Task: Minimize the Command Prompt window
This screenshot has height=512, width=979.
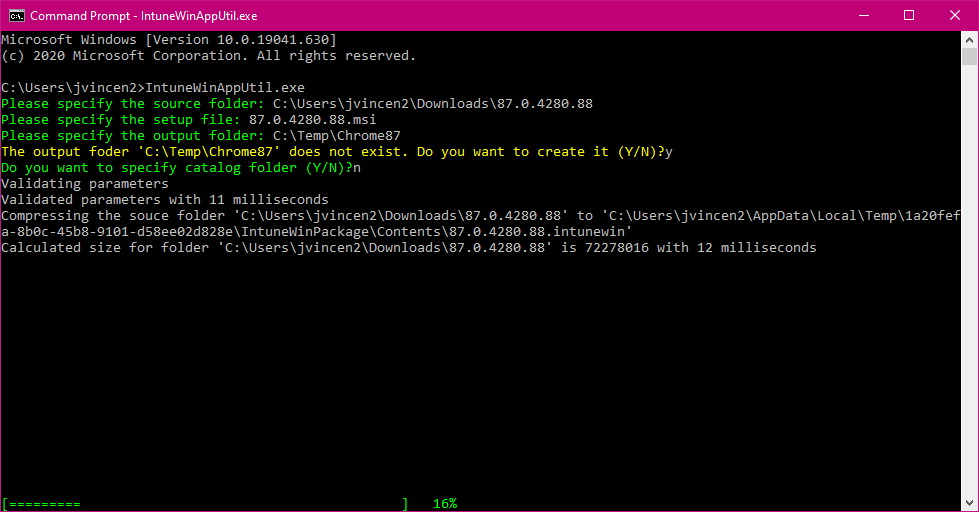Action: coord(864,16)
